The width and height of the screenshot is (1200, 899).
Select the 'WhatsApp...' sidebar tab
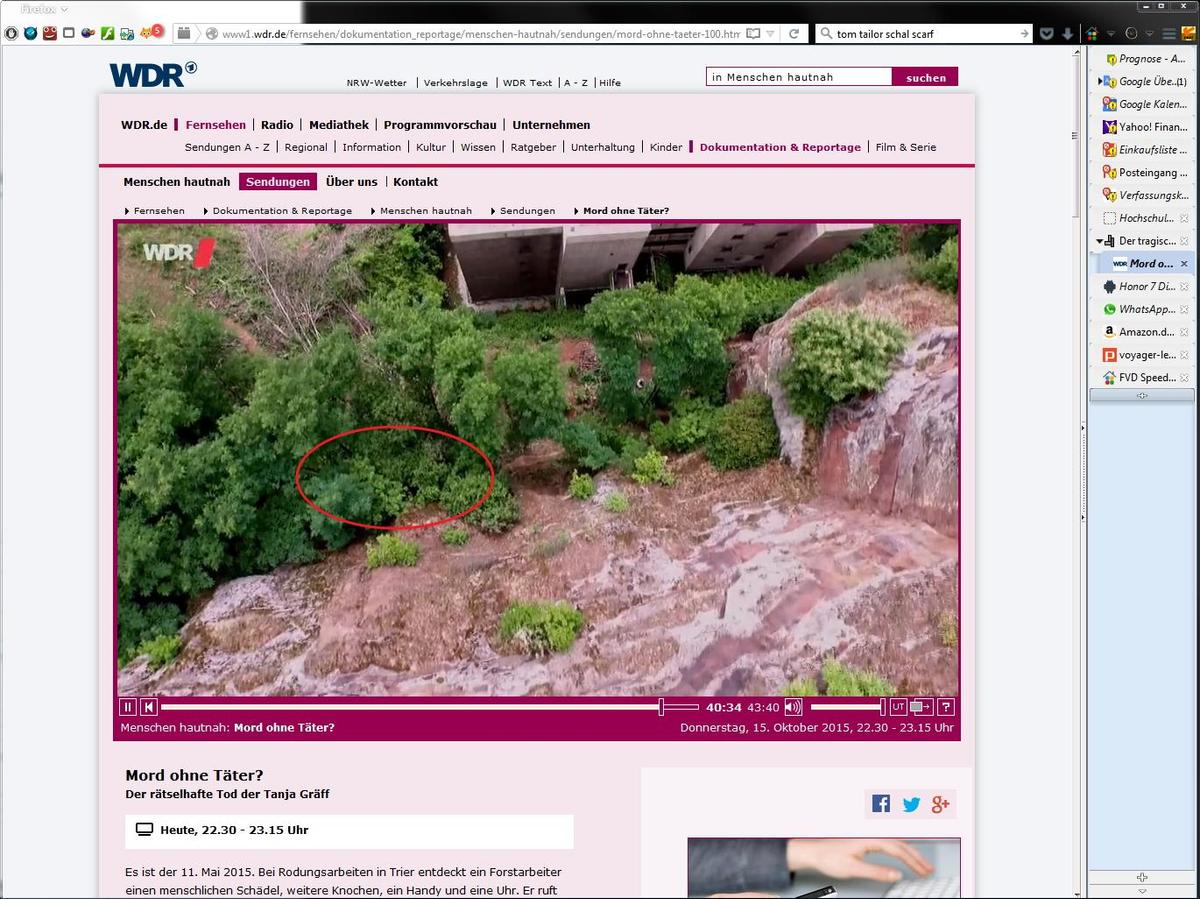[1143, 309]
